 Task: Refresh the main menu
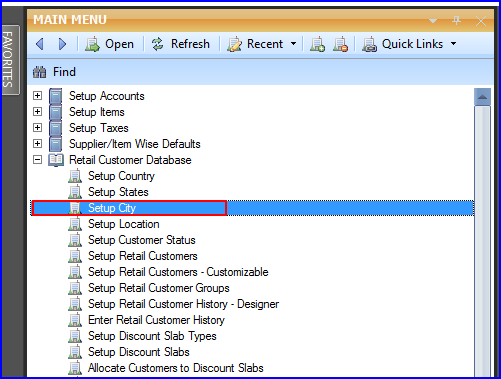coord(181,44)
